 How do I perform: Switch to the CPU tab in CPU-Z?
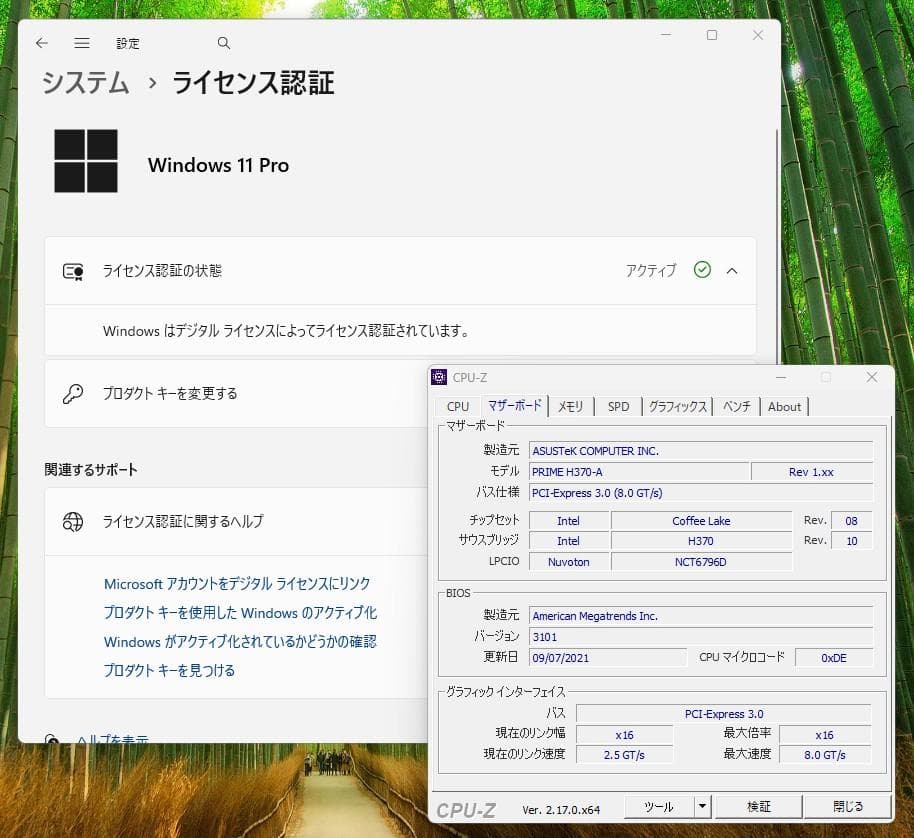458,407
